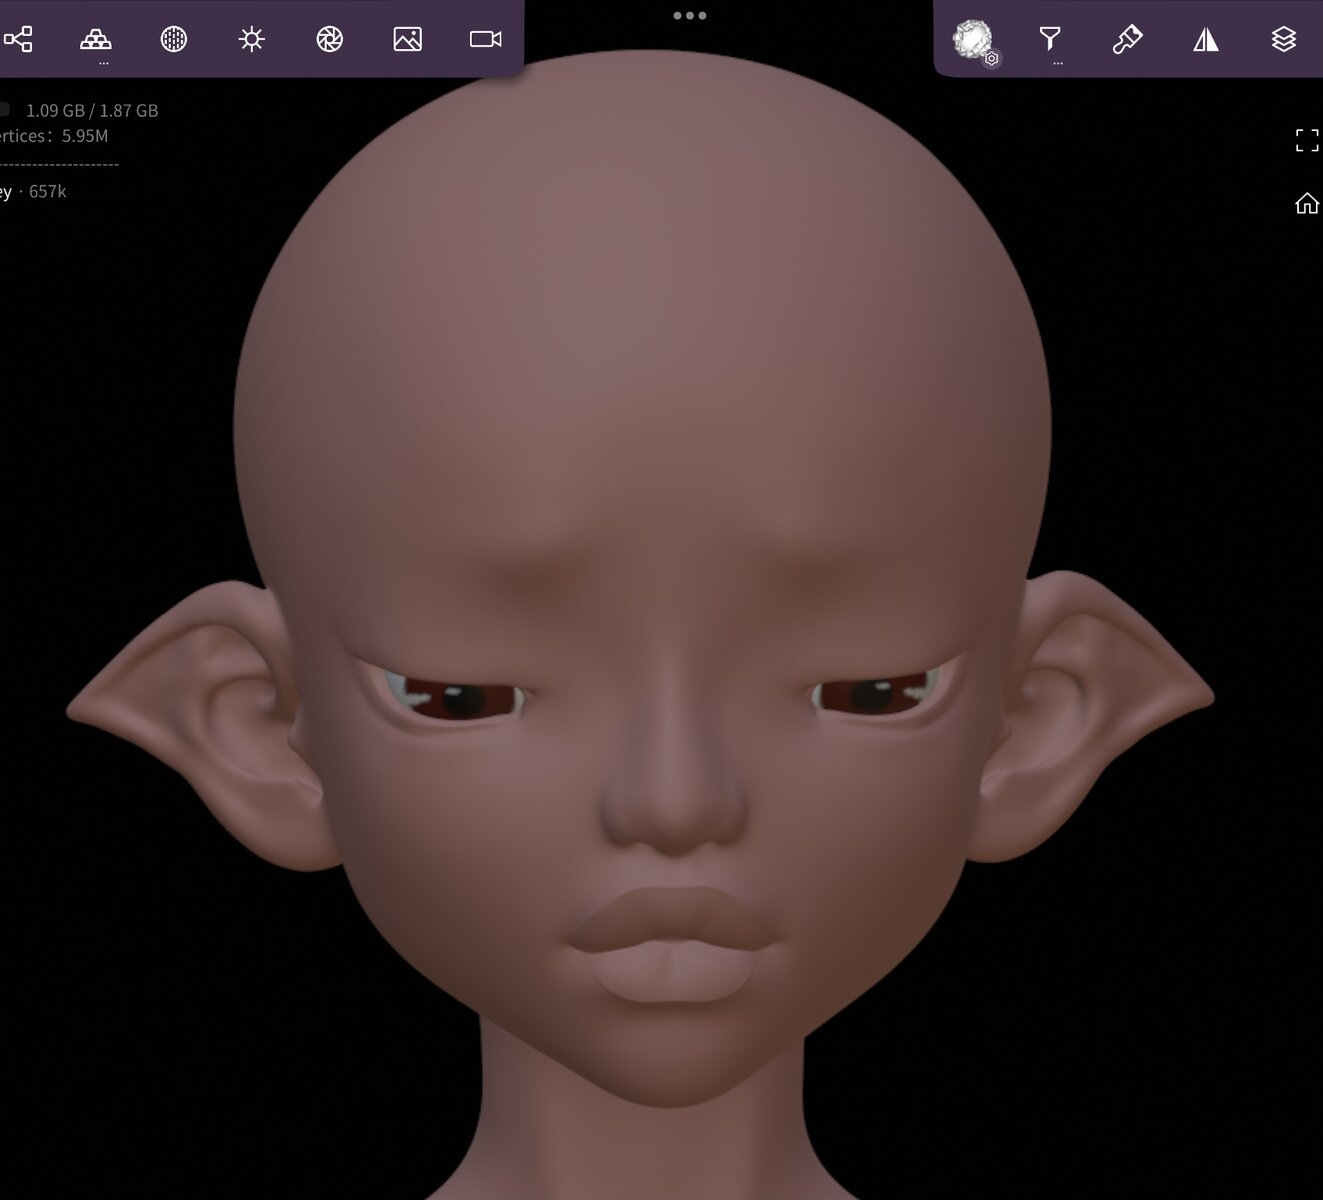Viewport: 1323px width, 1200px height.
Task: Open the Layers stack panel
Action: pyautogui.click(x=1284, y=39)
